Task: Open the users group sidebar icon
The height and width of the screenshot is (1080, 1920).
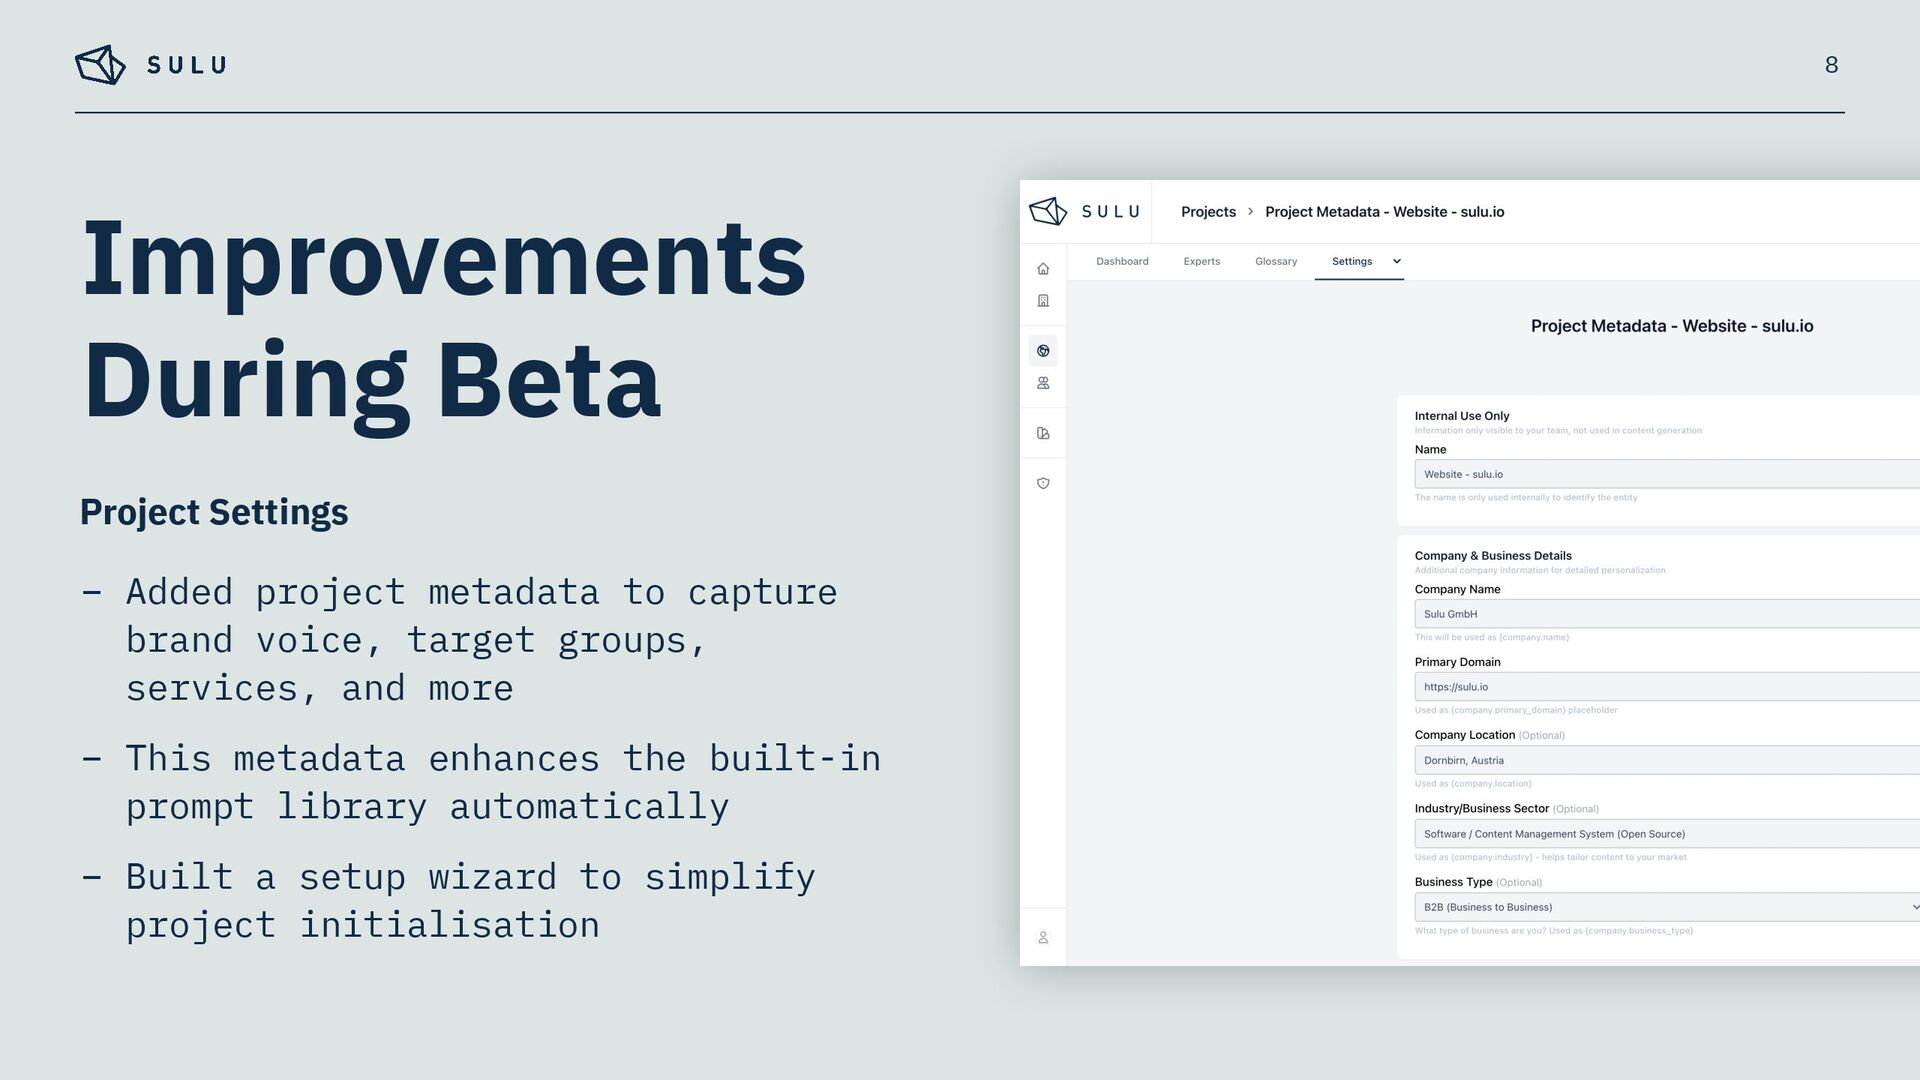Action: [x=1043, y=383]
